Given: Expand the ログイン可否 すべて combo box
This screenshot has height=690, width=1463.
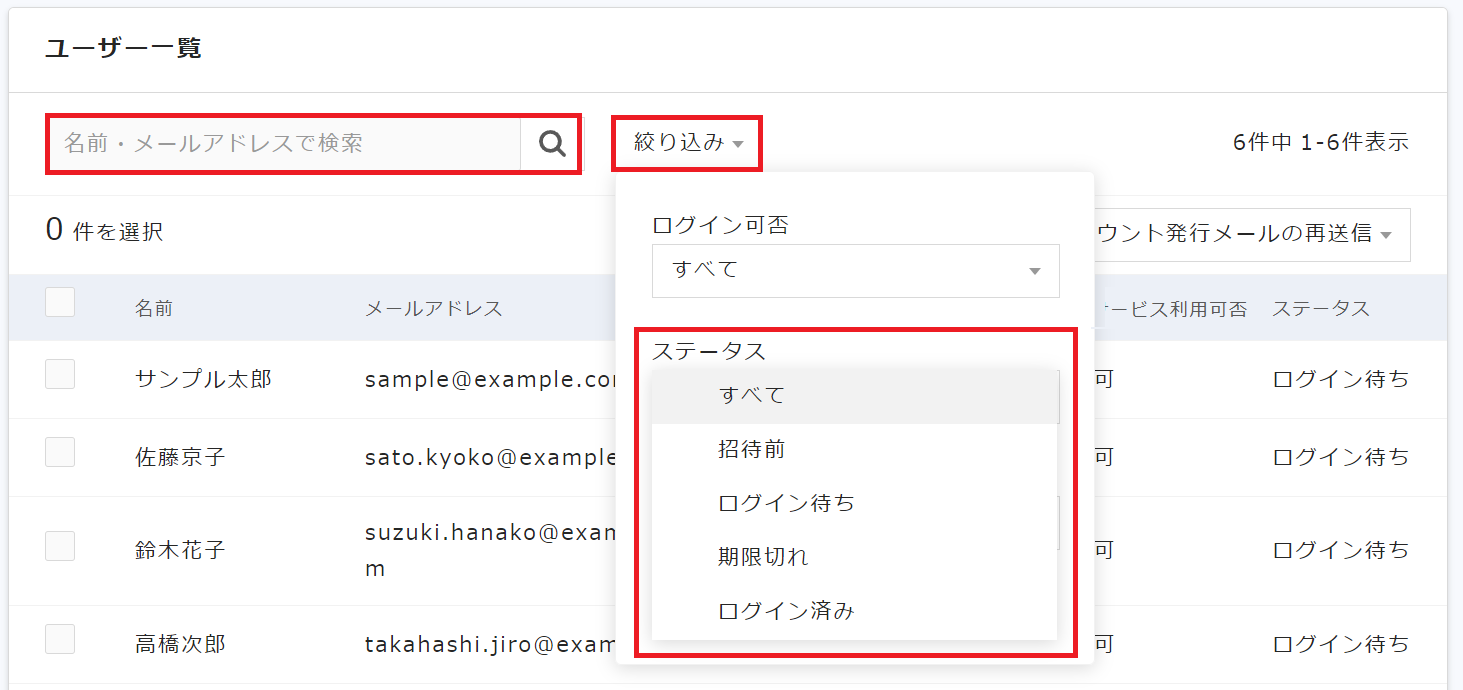Looking at the screenshot, I should pyautogui.click(x=855, y=270).
